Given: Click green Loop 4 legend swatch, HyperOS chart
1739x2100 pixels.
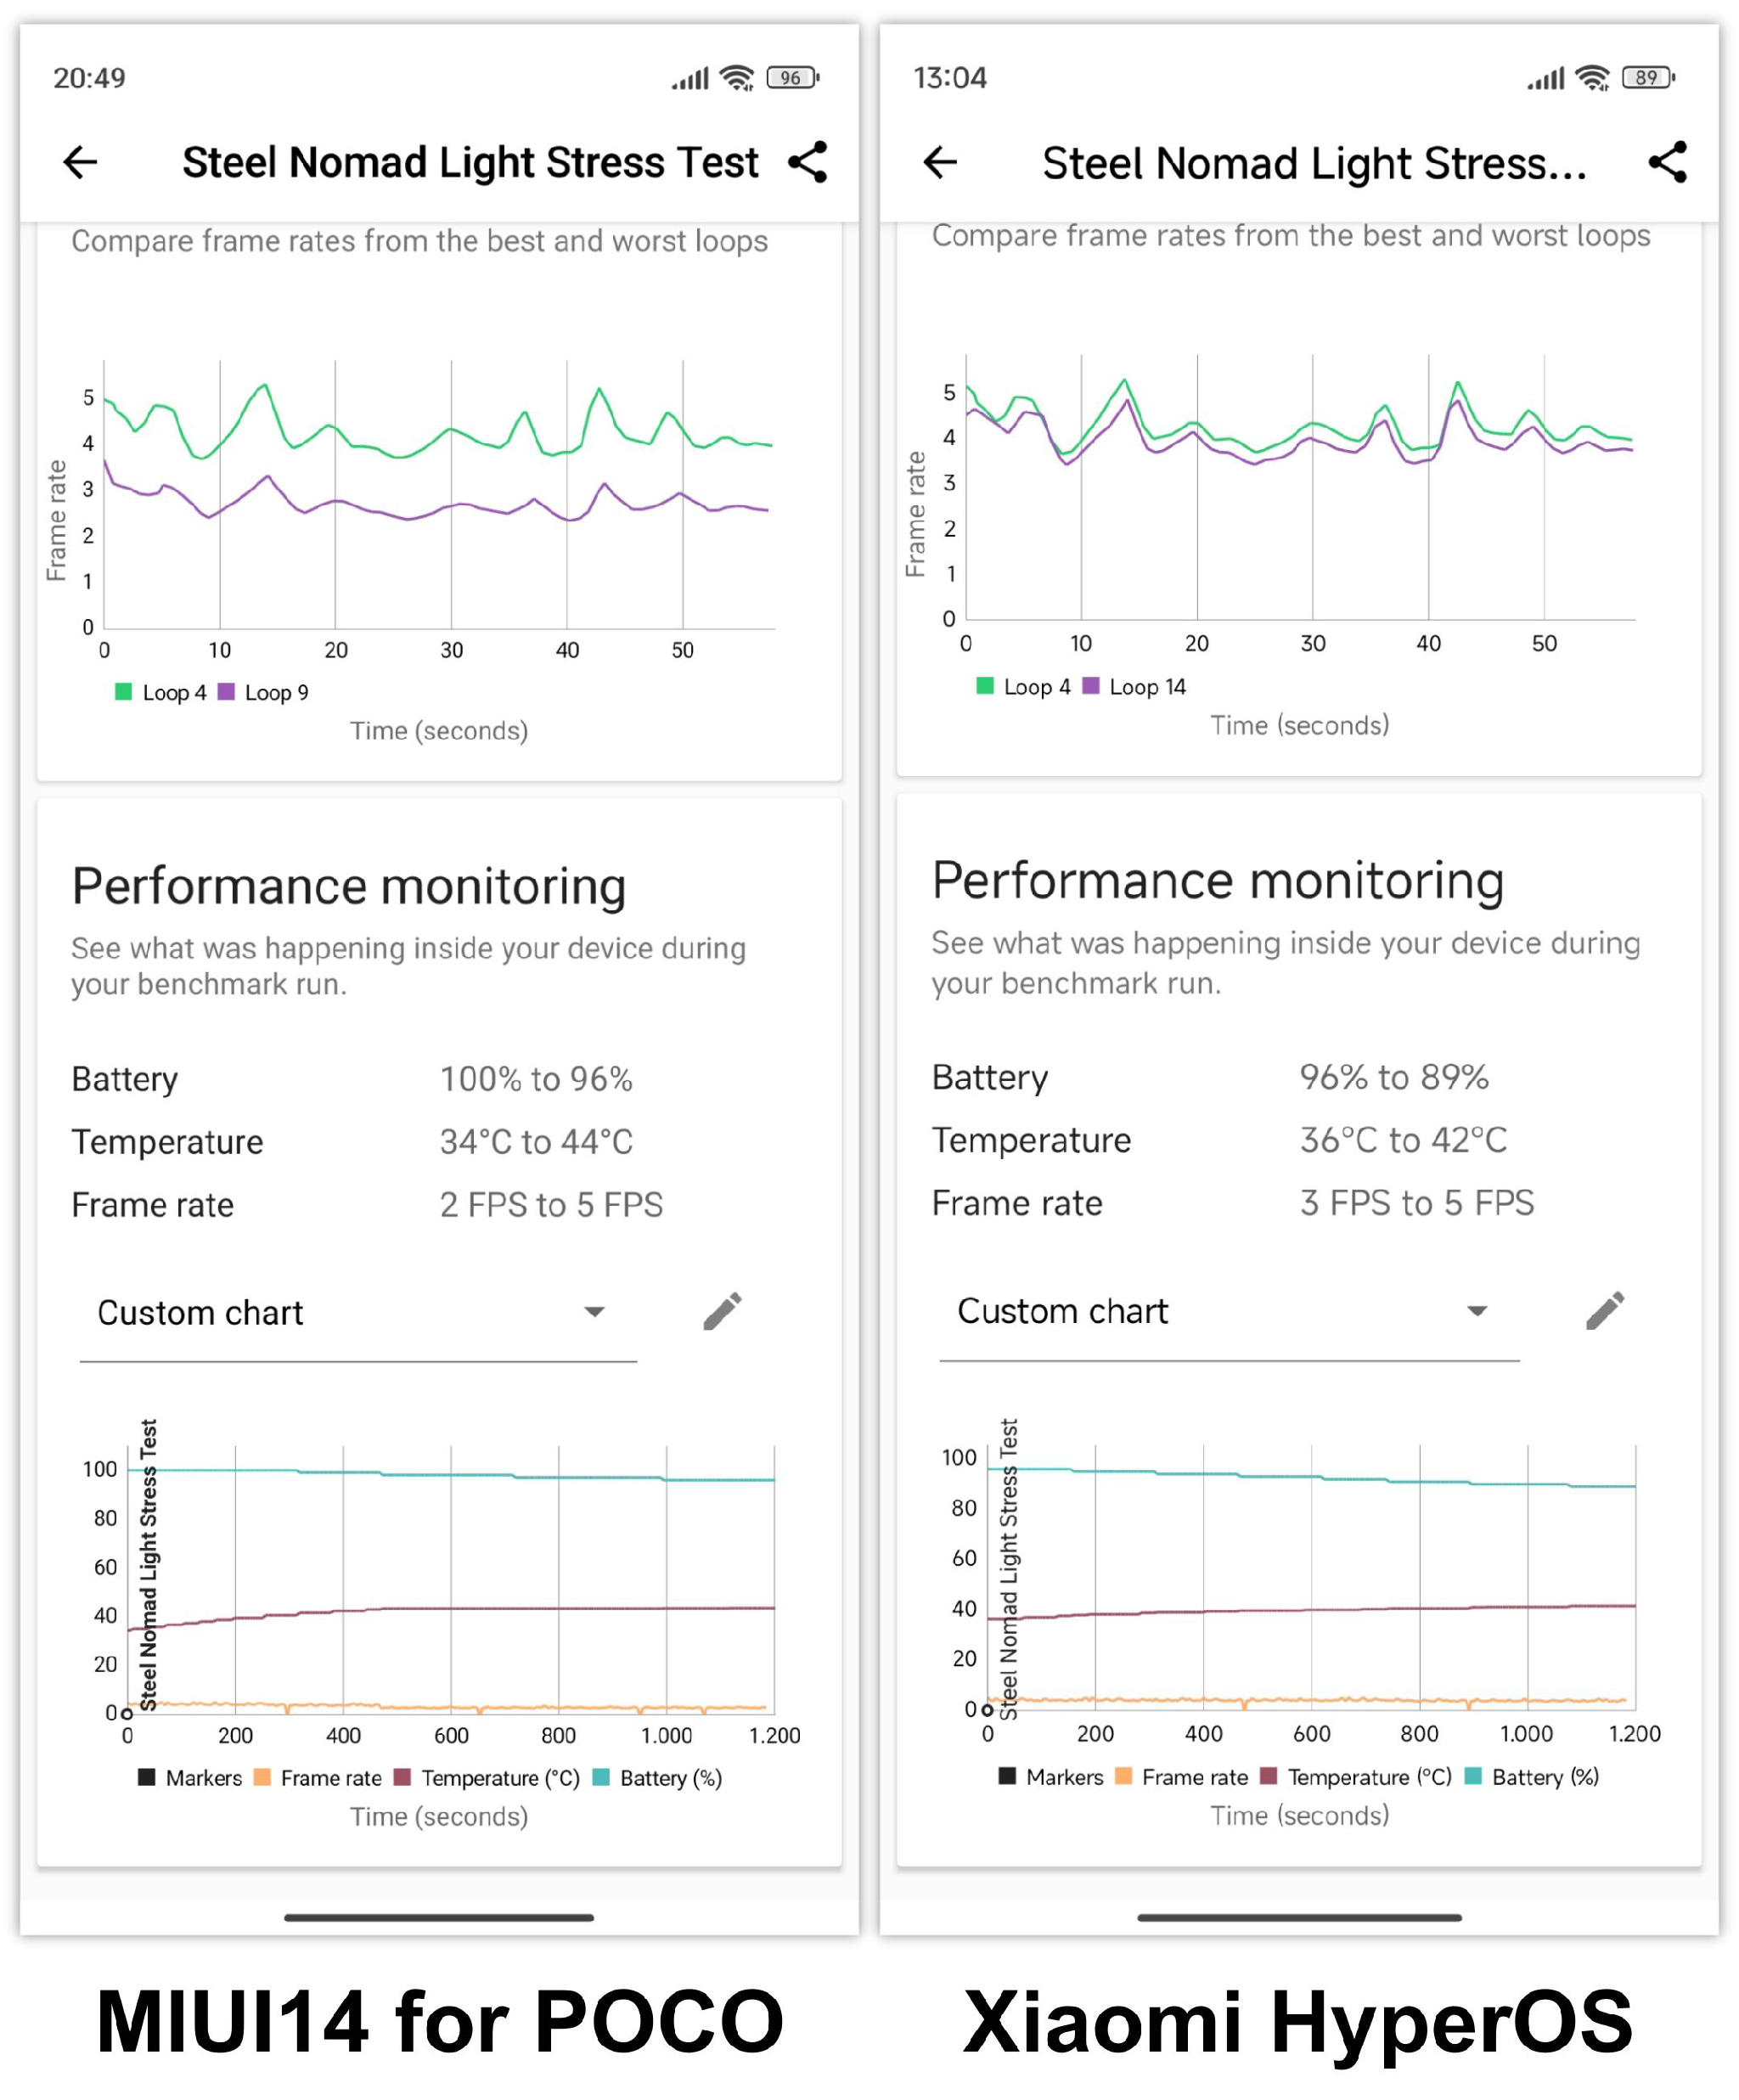Looking at the screenshot, I should coord(985,685).
